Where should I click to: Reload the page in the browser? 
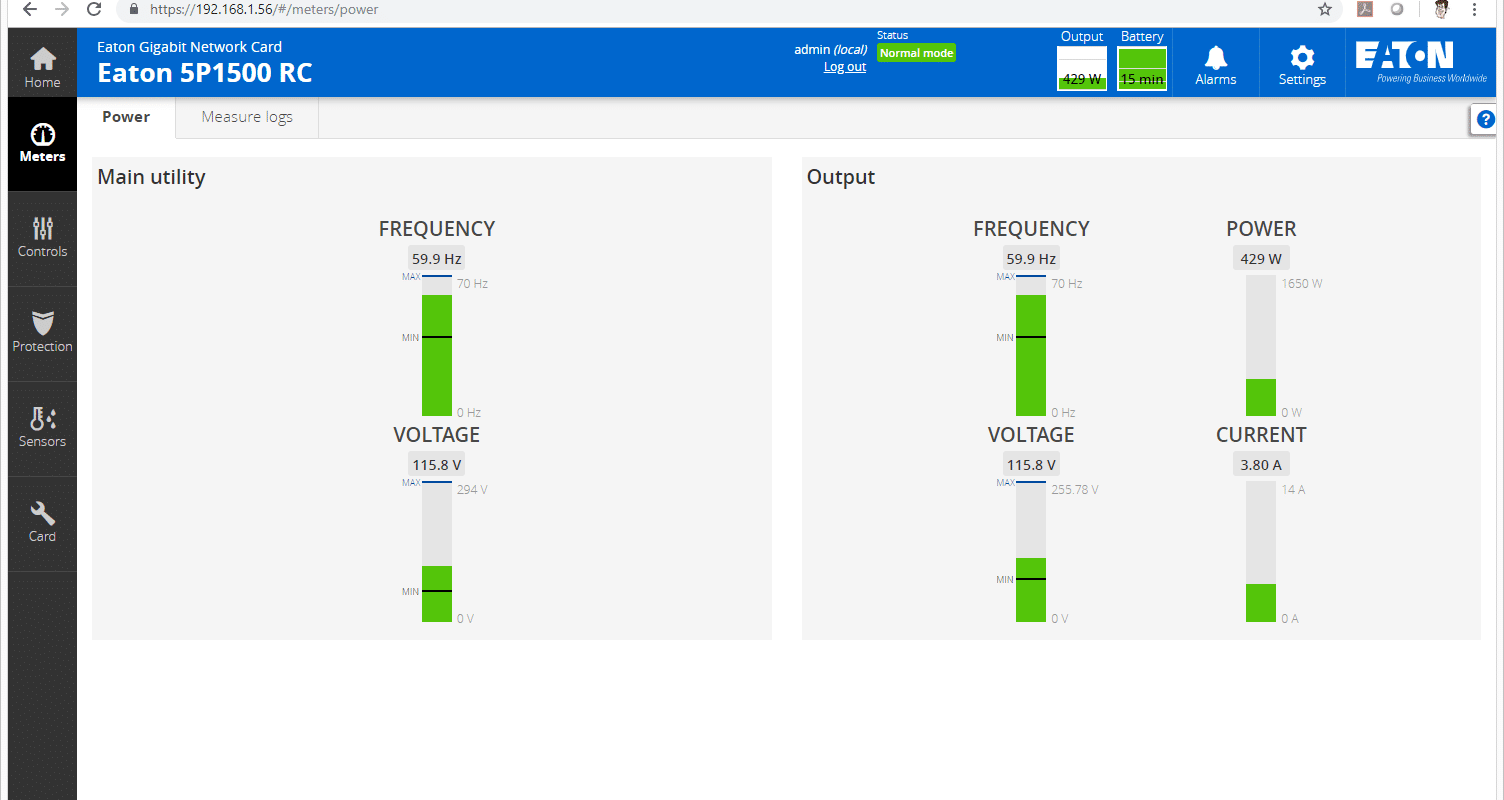pyautogui.click(x=94, y=10)
